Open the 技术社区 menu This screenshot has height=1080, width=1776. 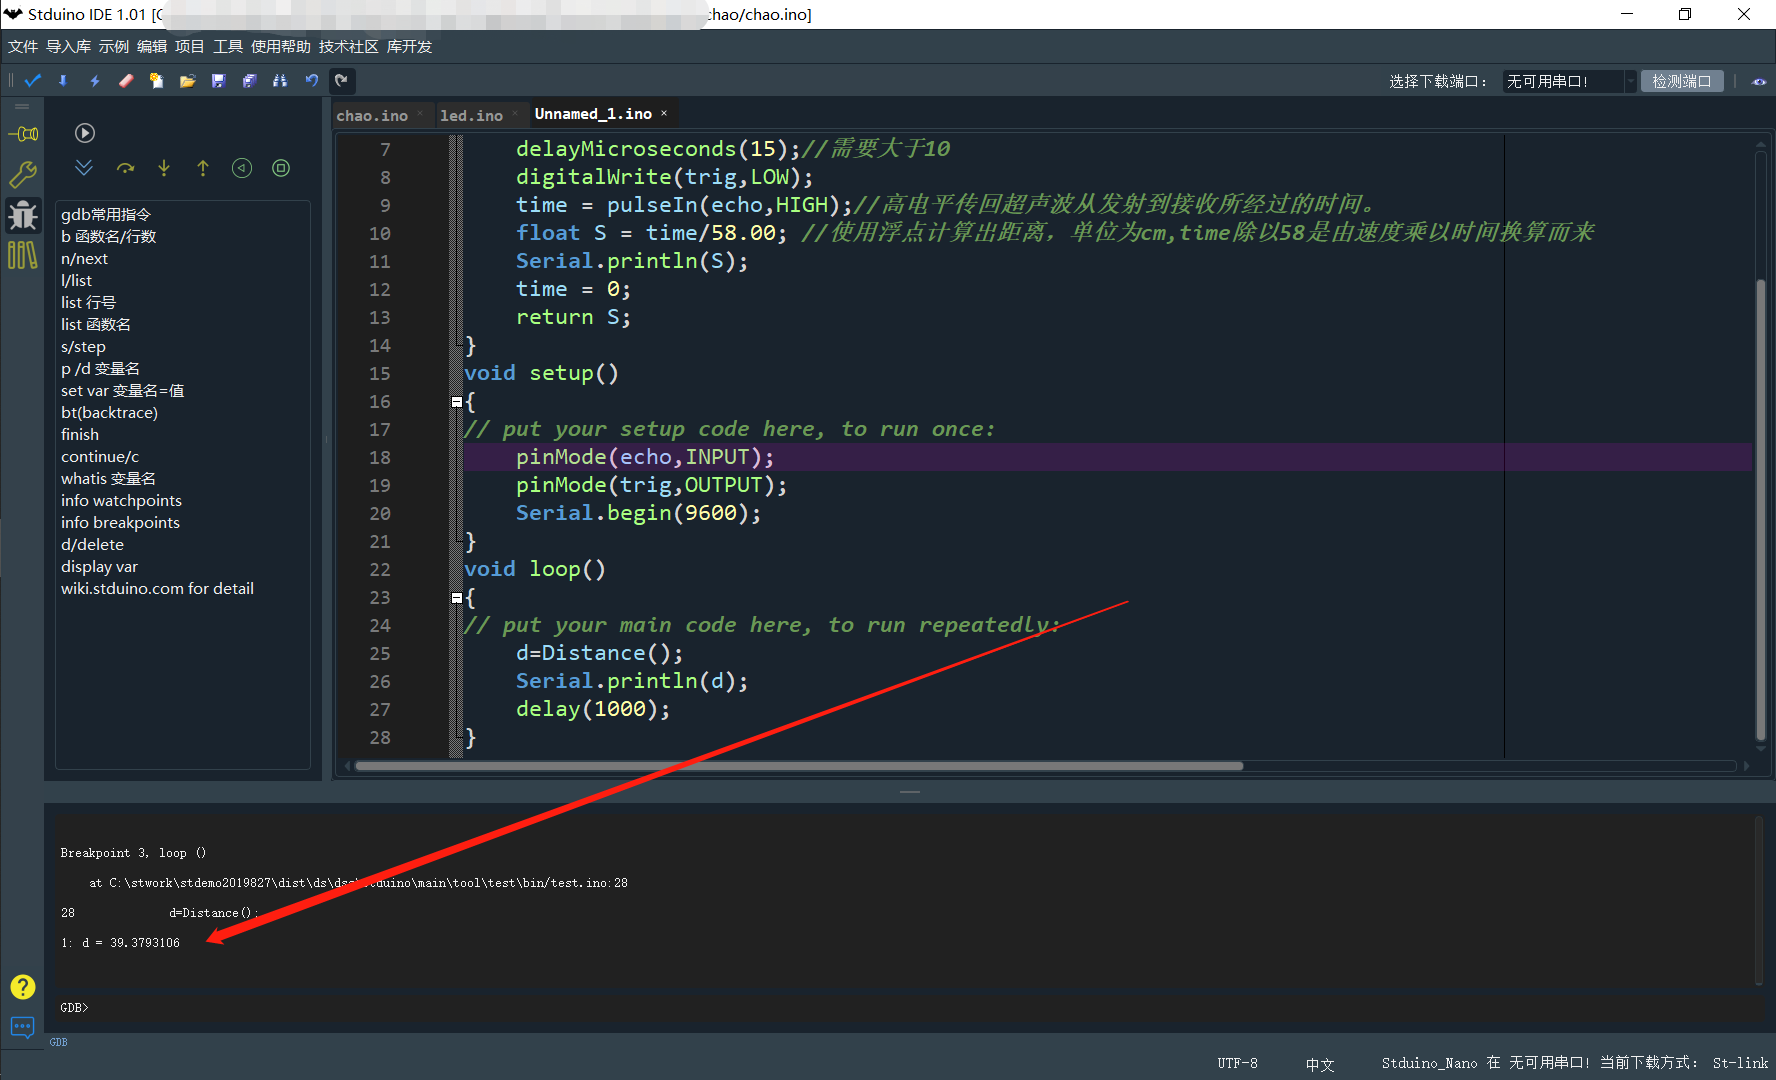349,47
